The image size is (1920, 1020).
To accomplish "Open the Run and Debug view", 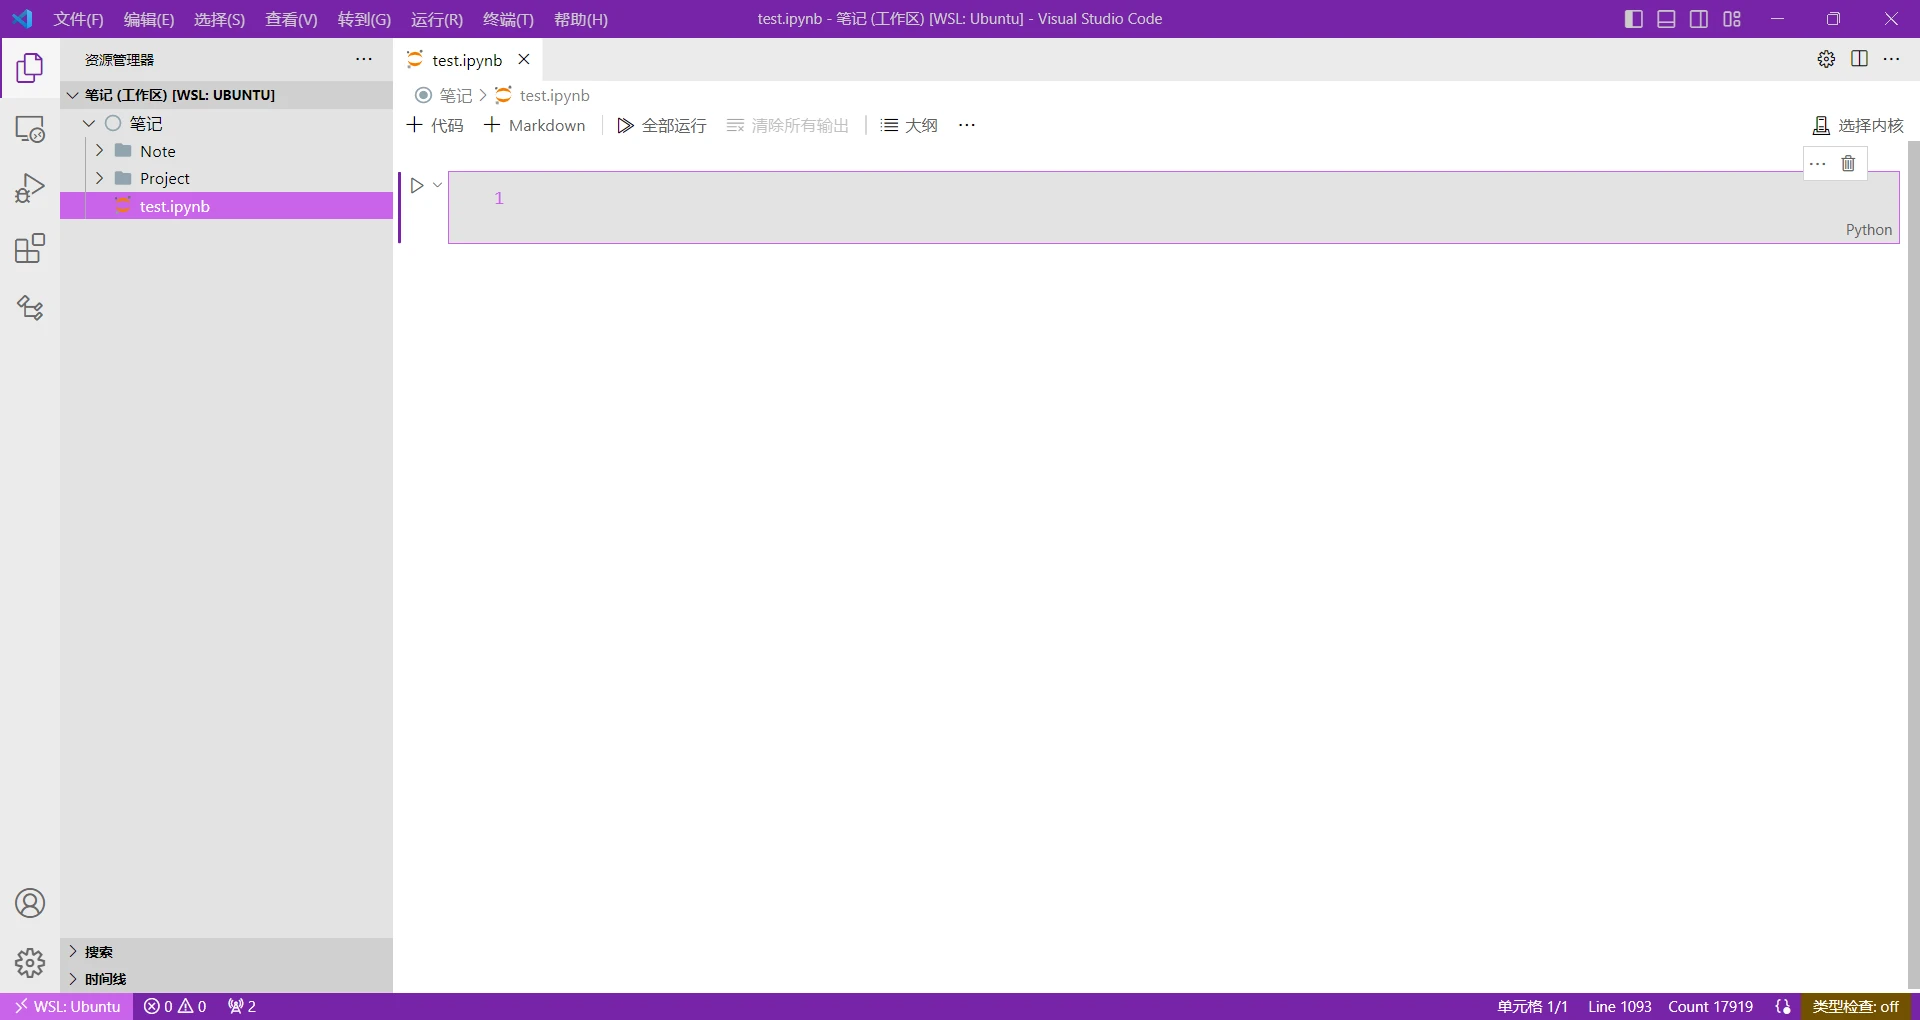I will 30,187.
